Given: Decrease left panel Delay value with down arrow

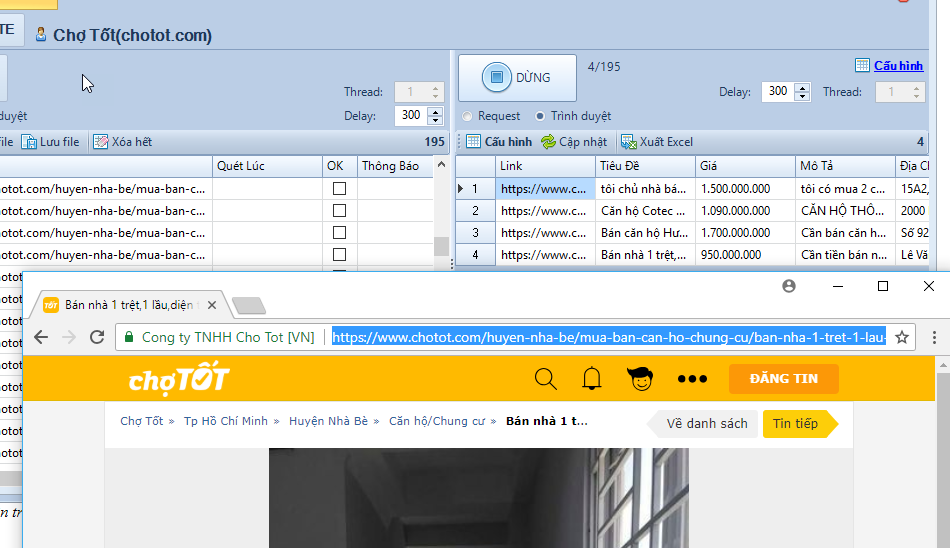Looking at the screenshot, I should (436, 120).
